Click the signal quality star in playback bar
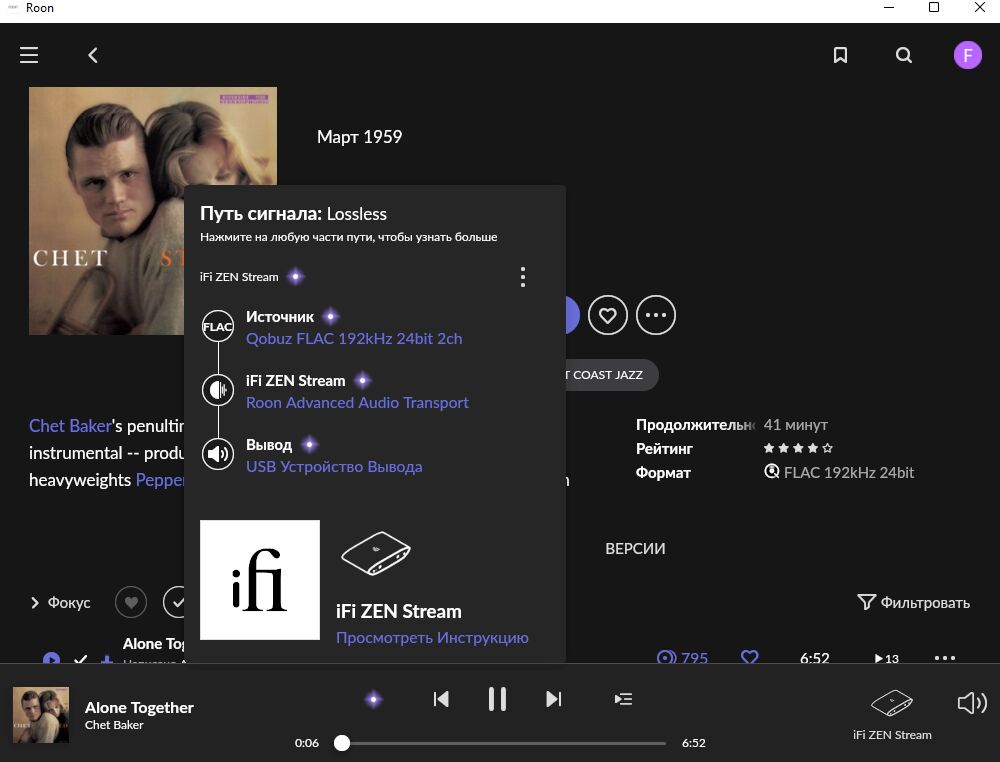 (x=374, y=700)
